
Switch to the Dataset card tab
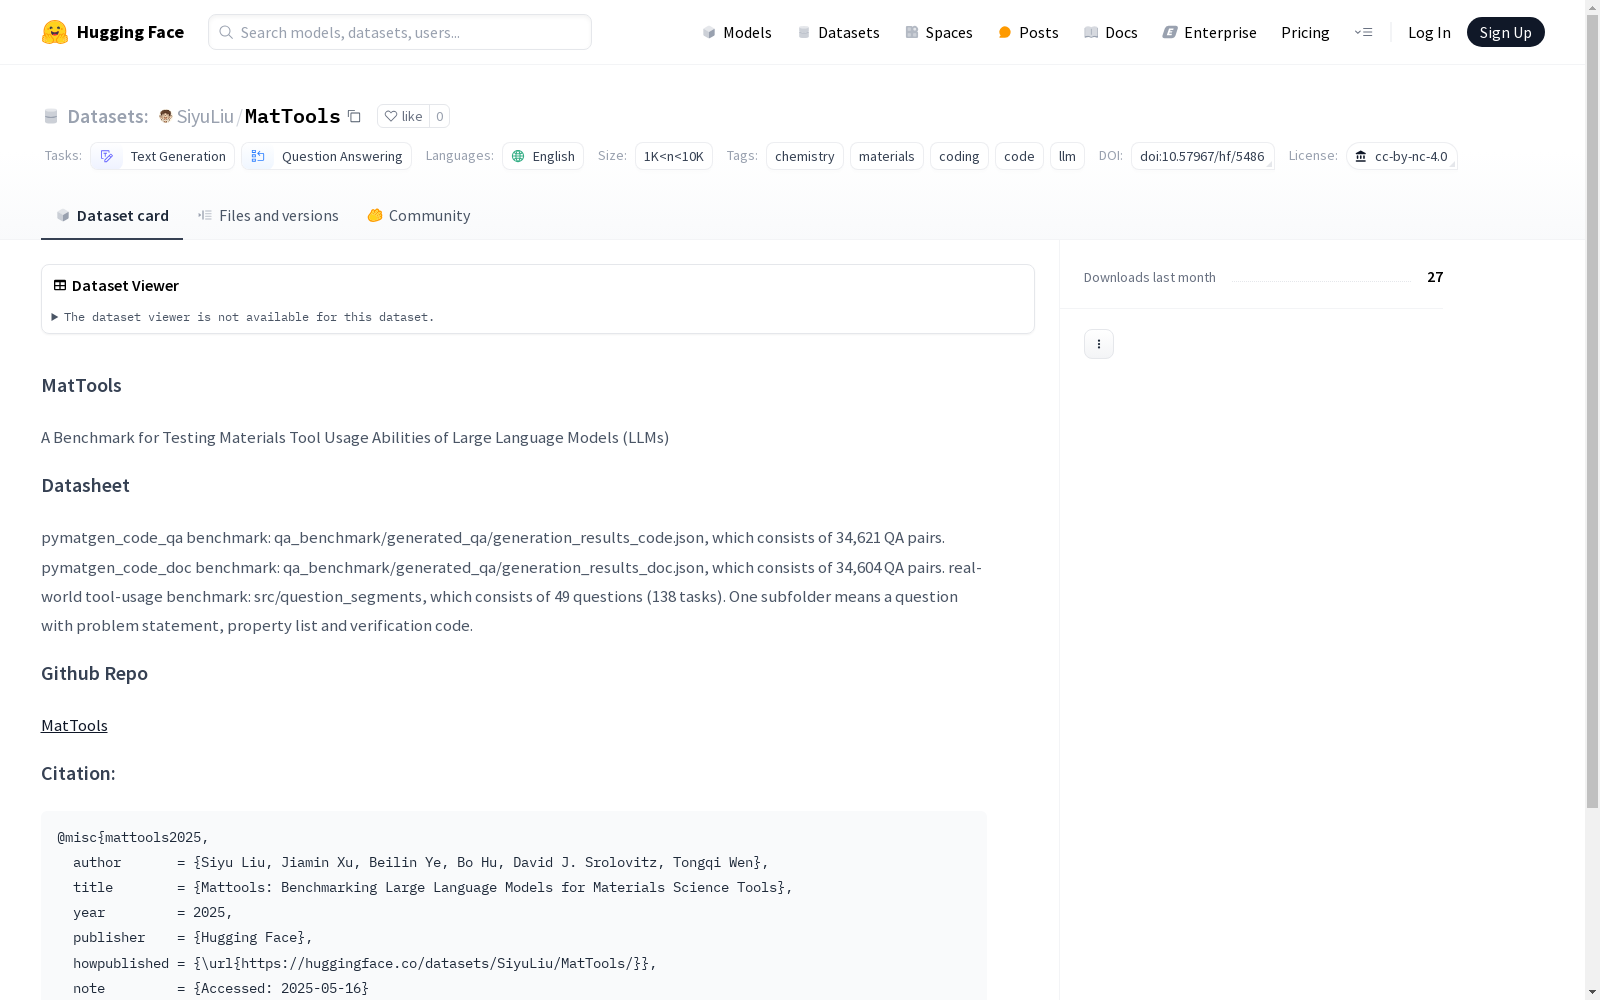(112, 215)
